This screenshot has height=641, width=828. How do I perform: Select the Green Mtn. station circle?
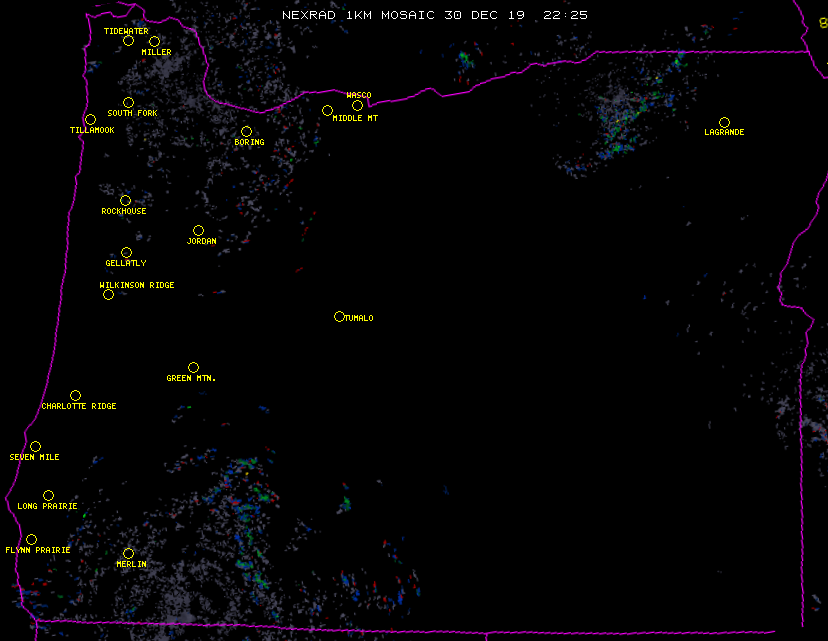193,367
